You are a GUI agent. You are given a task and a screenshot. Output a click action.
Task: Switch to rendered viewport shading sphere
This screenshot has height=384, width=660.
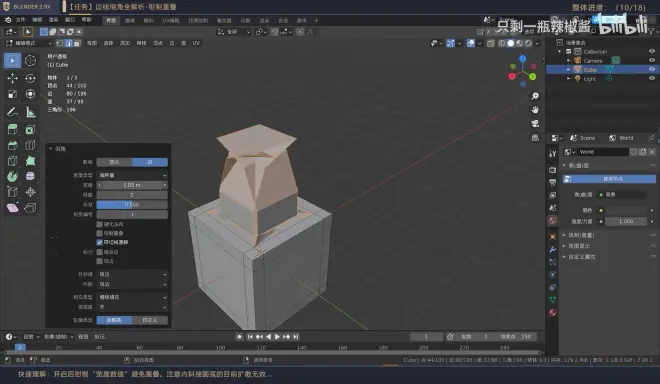[x=529, y=43]
